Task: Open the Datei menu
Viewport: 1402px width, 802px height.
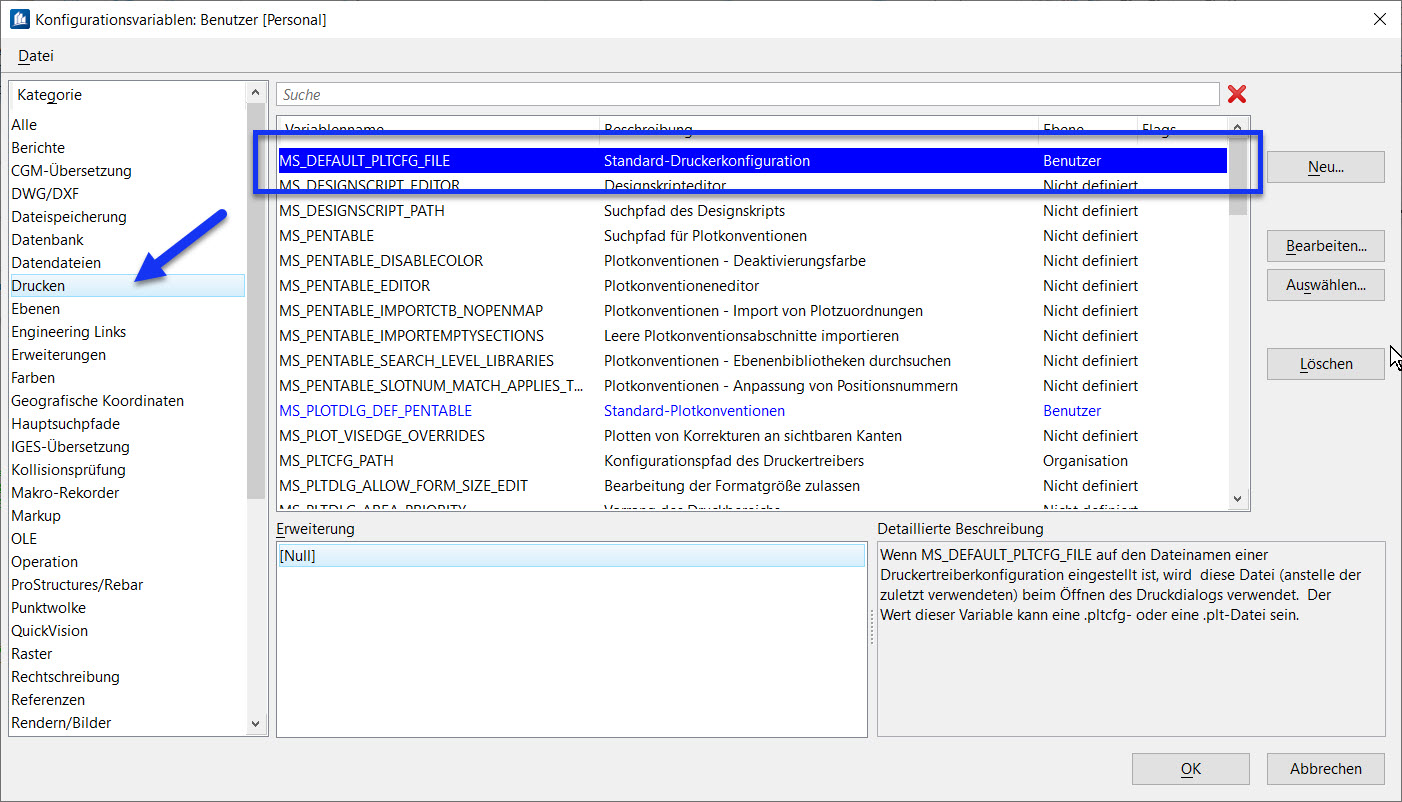Action: tap(36, 56)
